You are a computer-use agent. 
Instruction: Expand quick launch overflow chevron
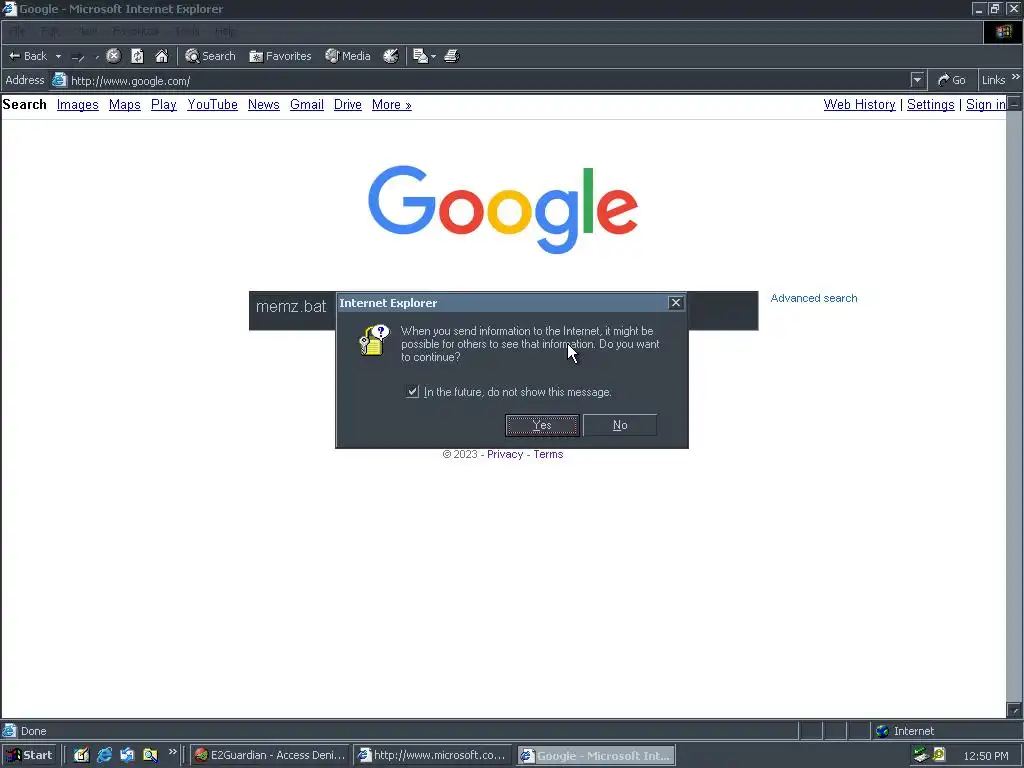tap(172, 752)
